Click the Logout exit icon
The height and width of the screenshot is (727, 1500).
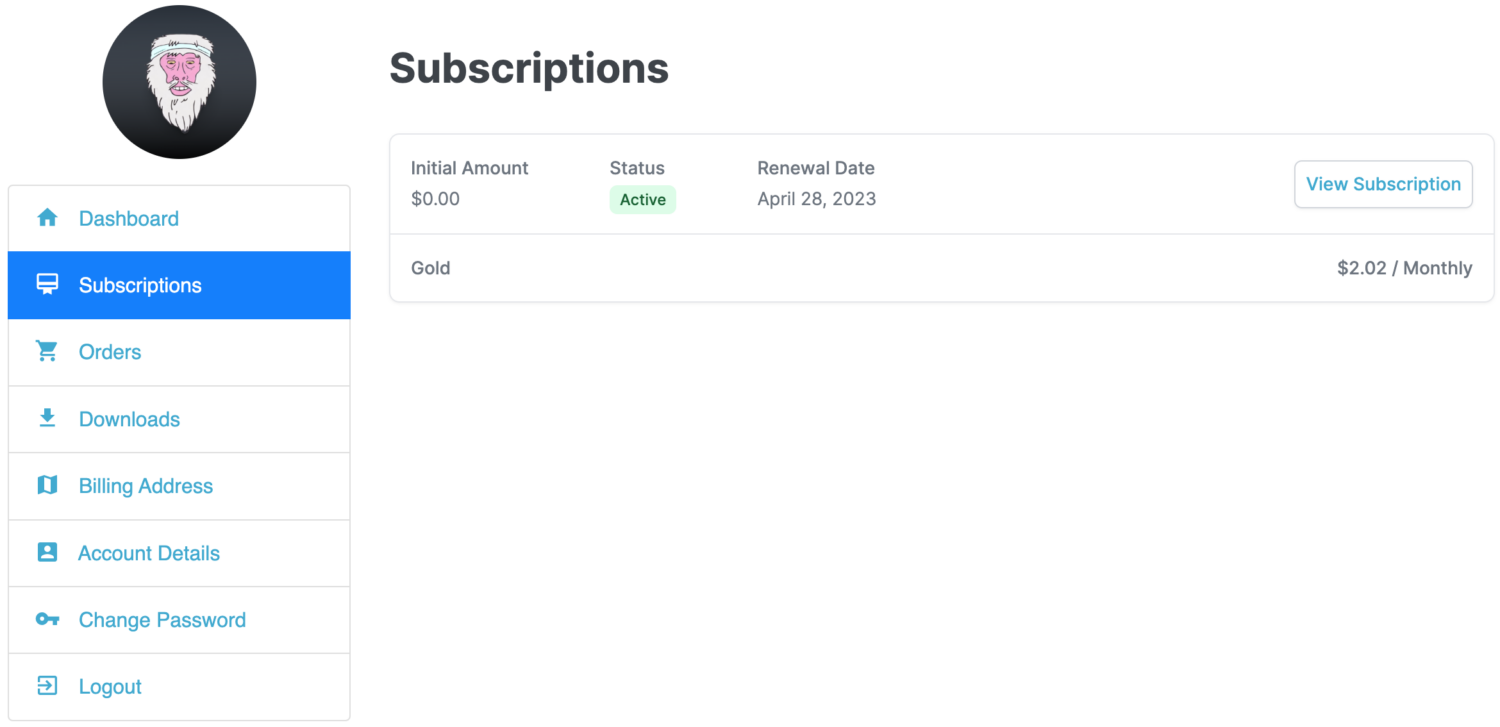[x=47, y=686]
